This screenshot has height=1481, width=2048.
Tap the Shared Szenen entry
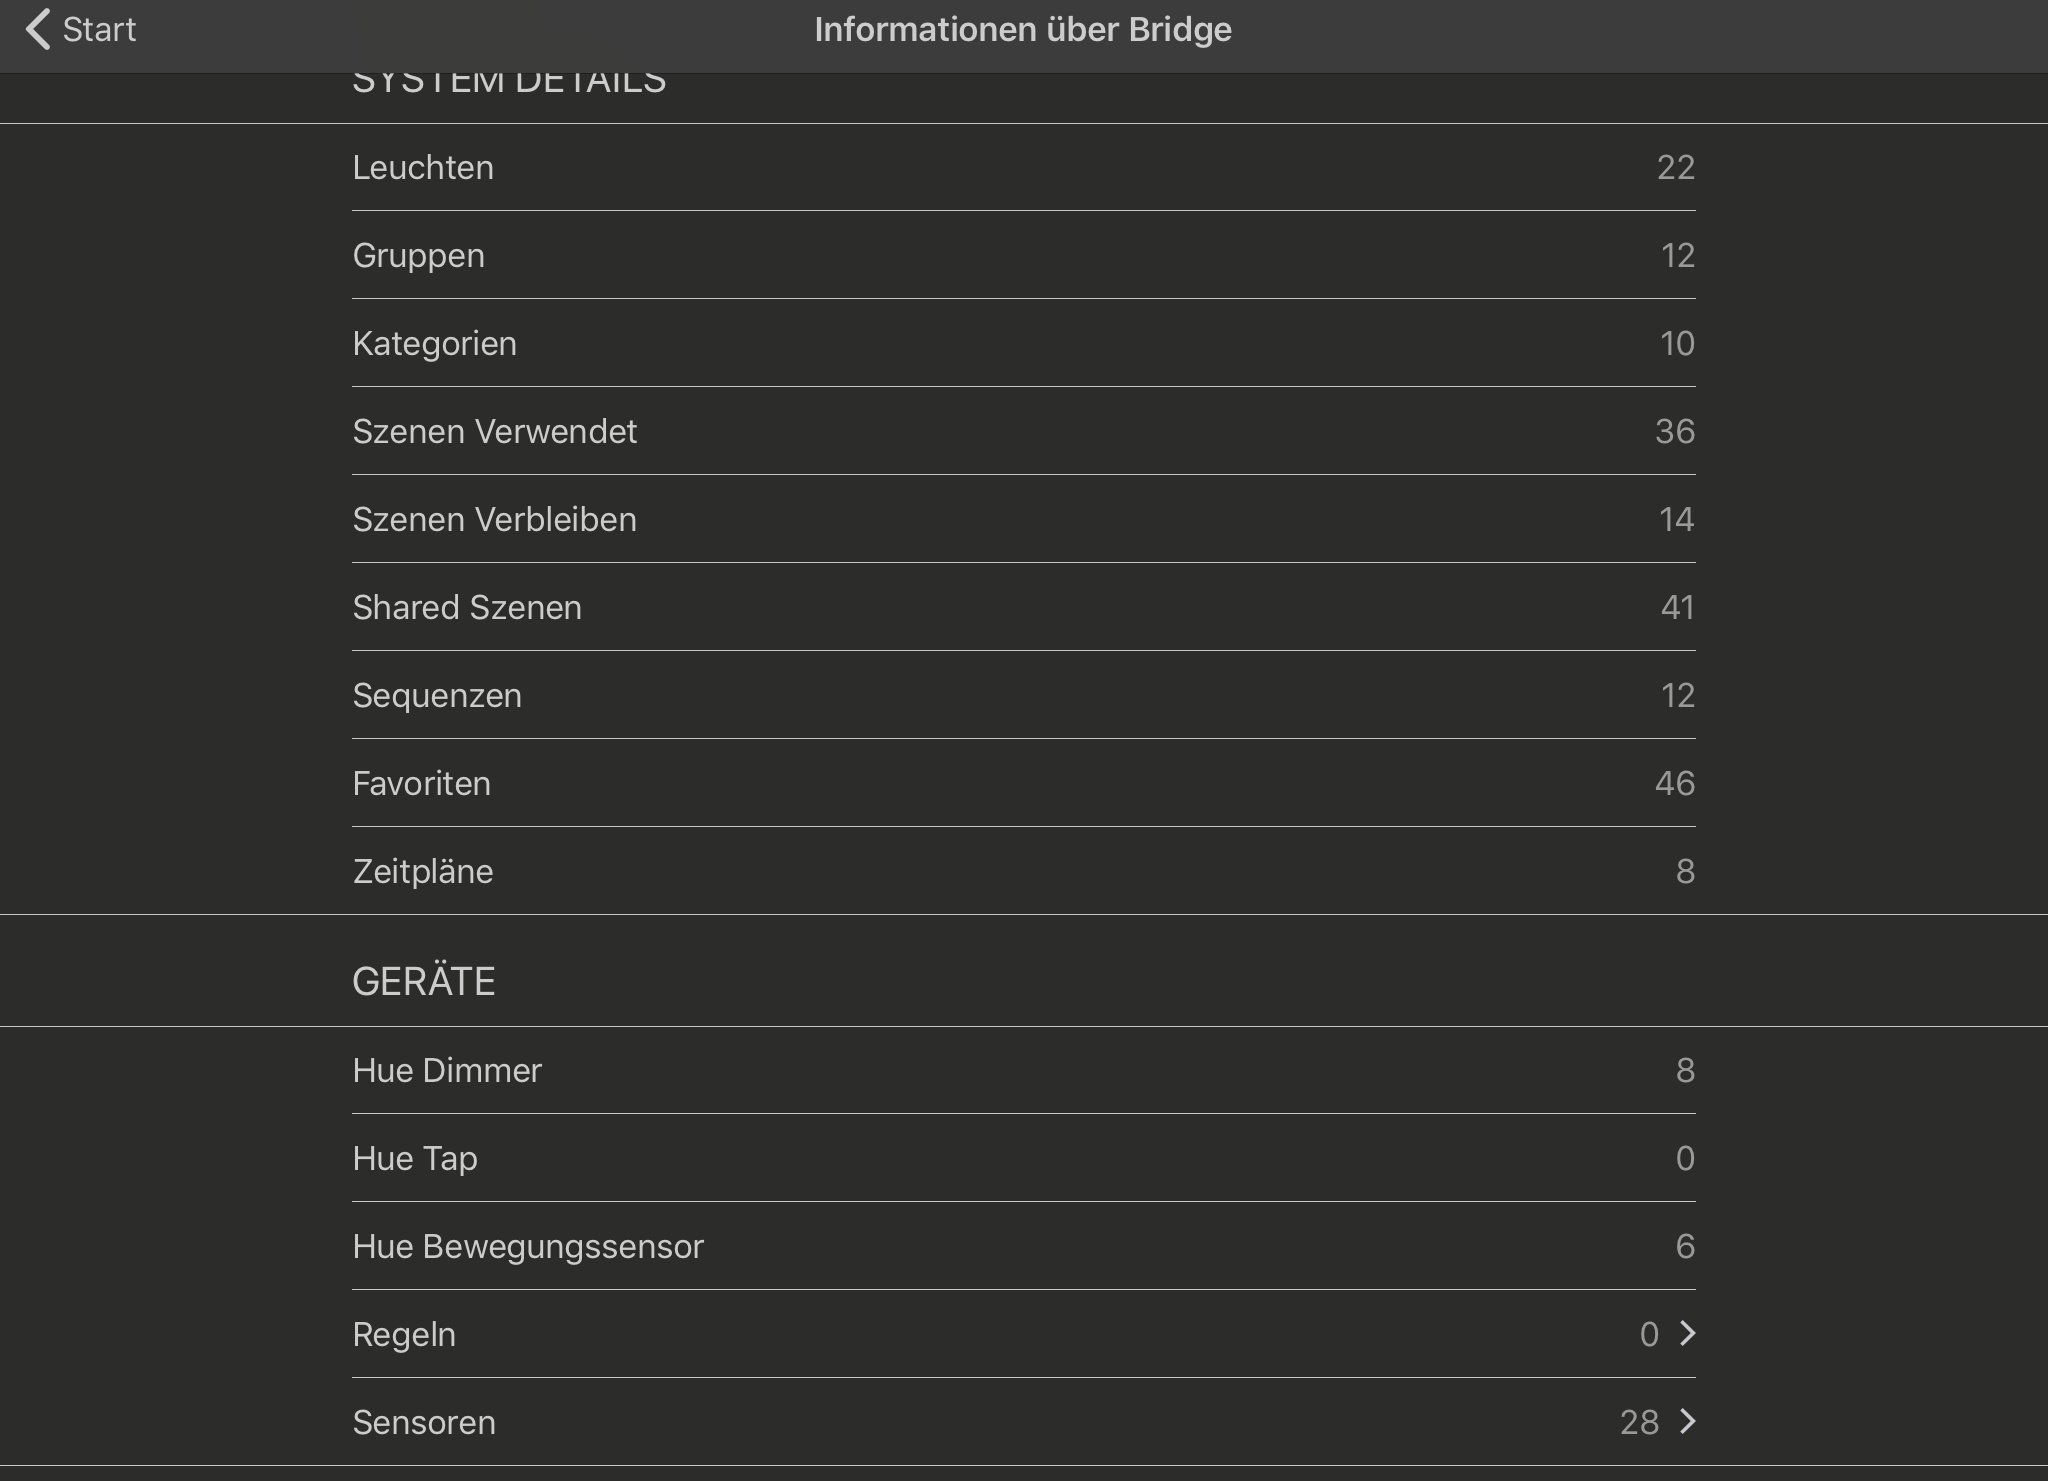pos(1022,608)
